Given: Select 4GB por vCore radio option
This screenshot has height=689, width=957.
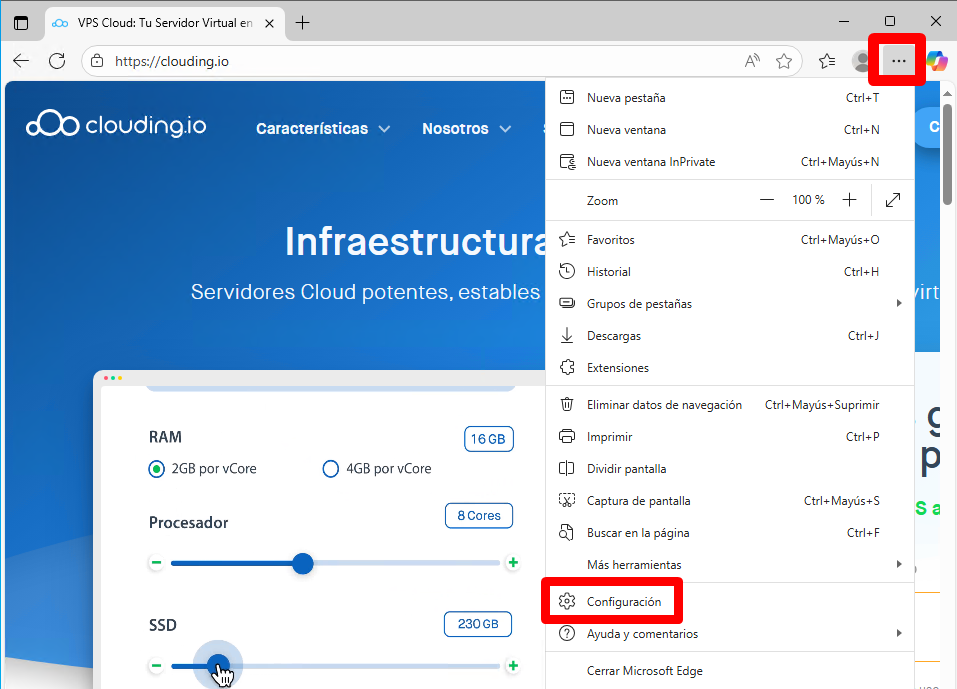Looking at the screenshot, I should (x=331, y=469).
